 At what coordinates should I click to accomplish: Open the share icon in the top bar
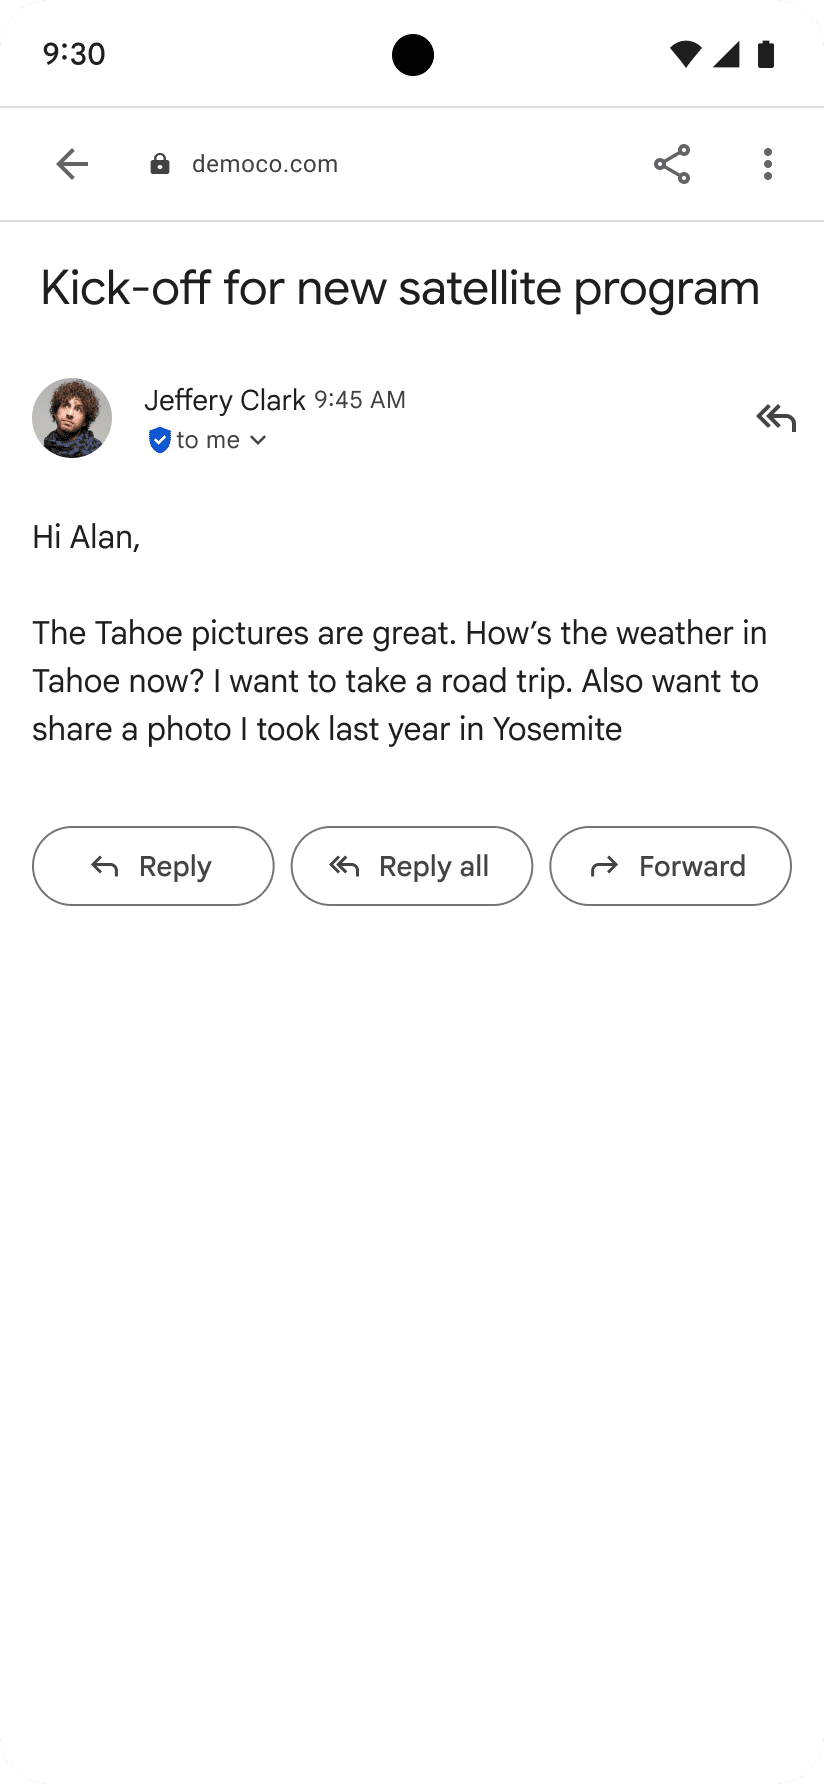click(672, 164)
